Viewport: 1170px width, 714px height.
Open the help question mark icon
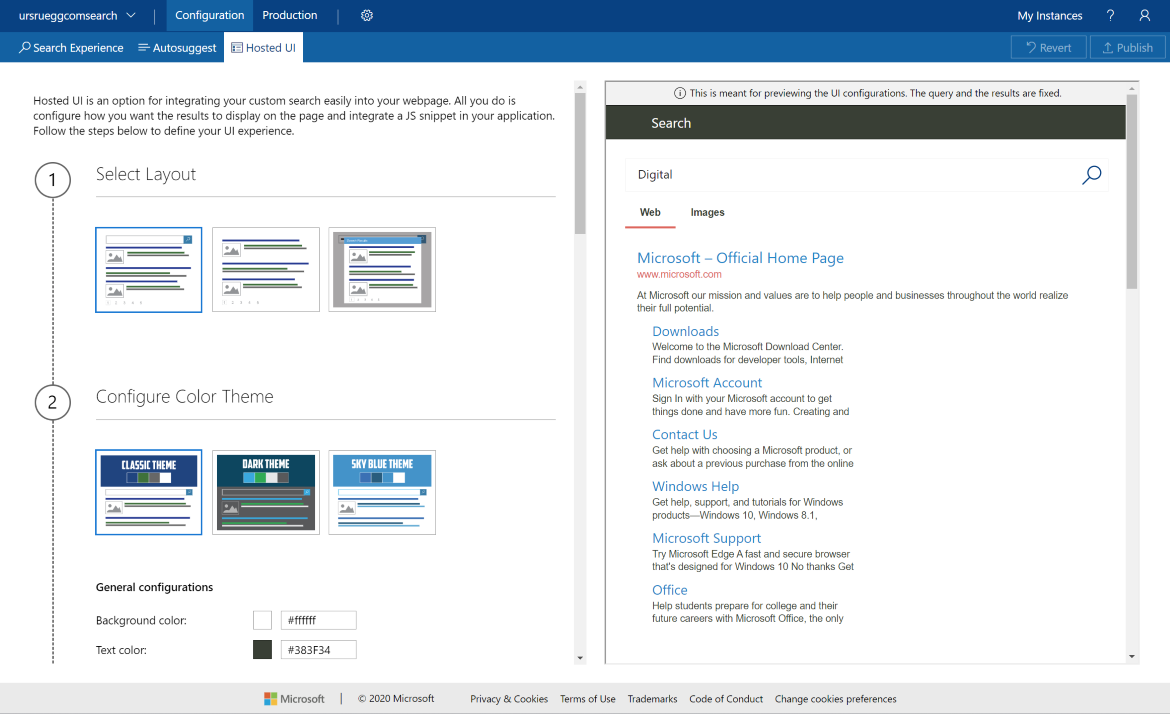coord(1110,15)
